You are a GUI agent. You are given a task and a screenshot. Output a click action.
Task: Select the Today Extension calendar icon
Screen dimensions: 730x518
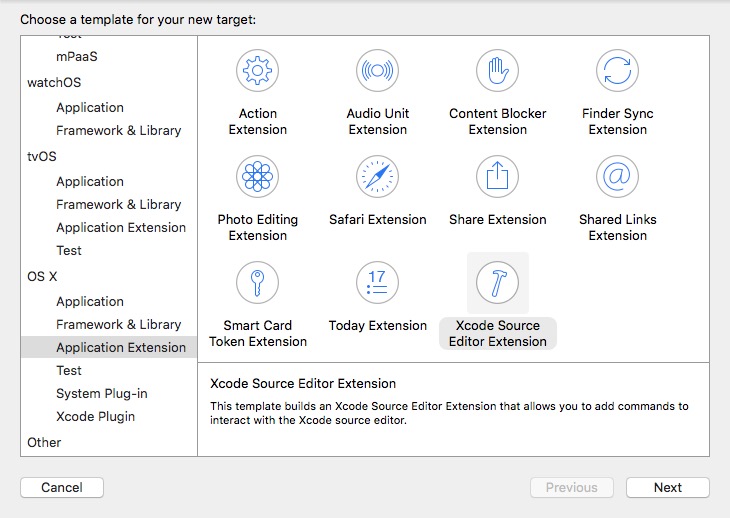378,283
